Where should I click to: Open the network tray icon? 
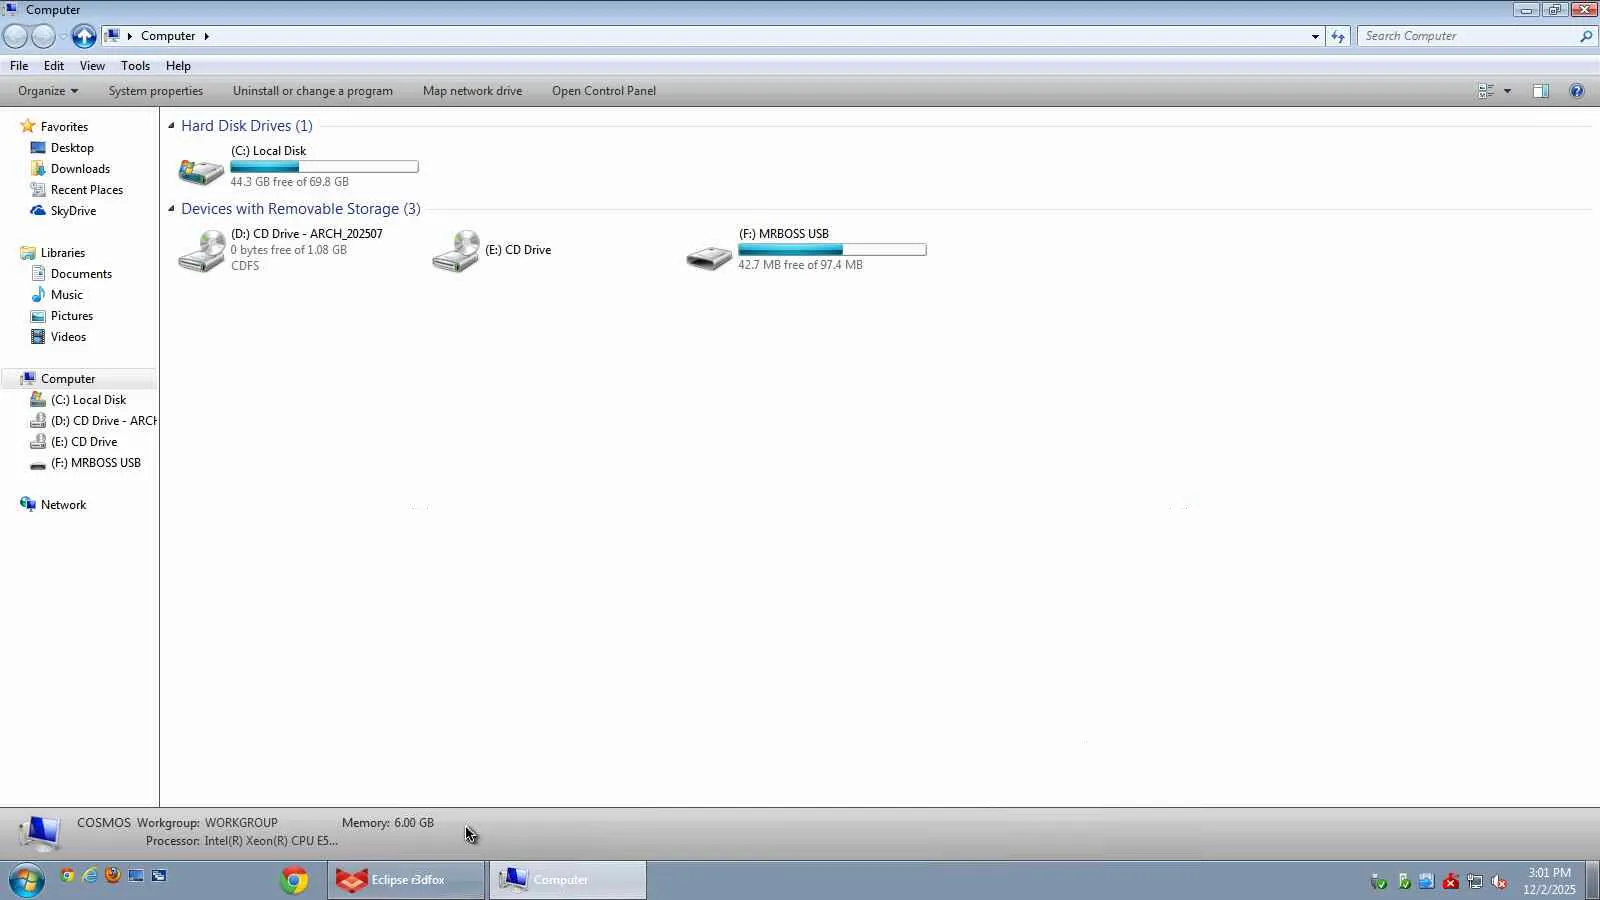[1475, 881]
